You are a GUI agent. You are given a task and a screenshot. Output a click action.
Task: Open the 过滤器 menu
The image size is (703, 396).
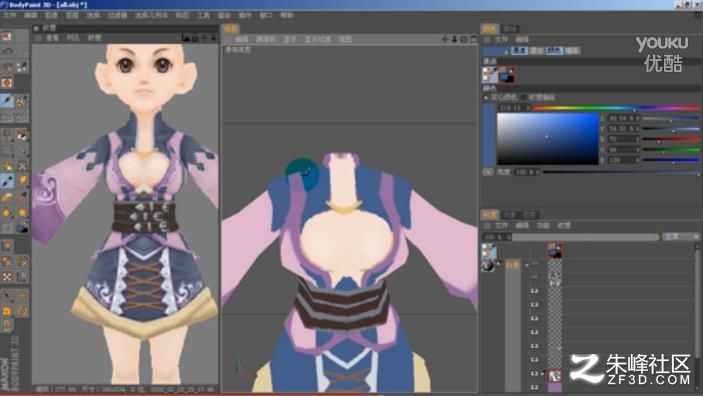117,15
